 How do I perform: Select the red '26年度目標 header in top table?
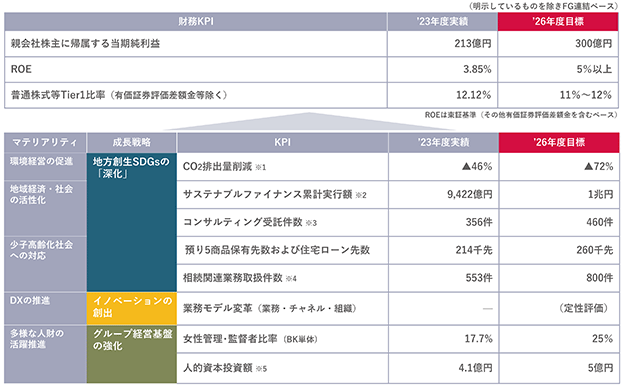click(558, 21)
